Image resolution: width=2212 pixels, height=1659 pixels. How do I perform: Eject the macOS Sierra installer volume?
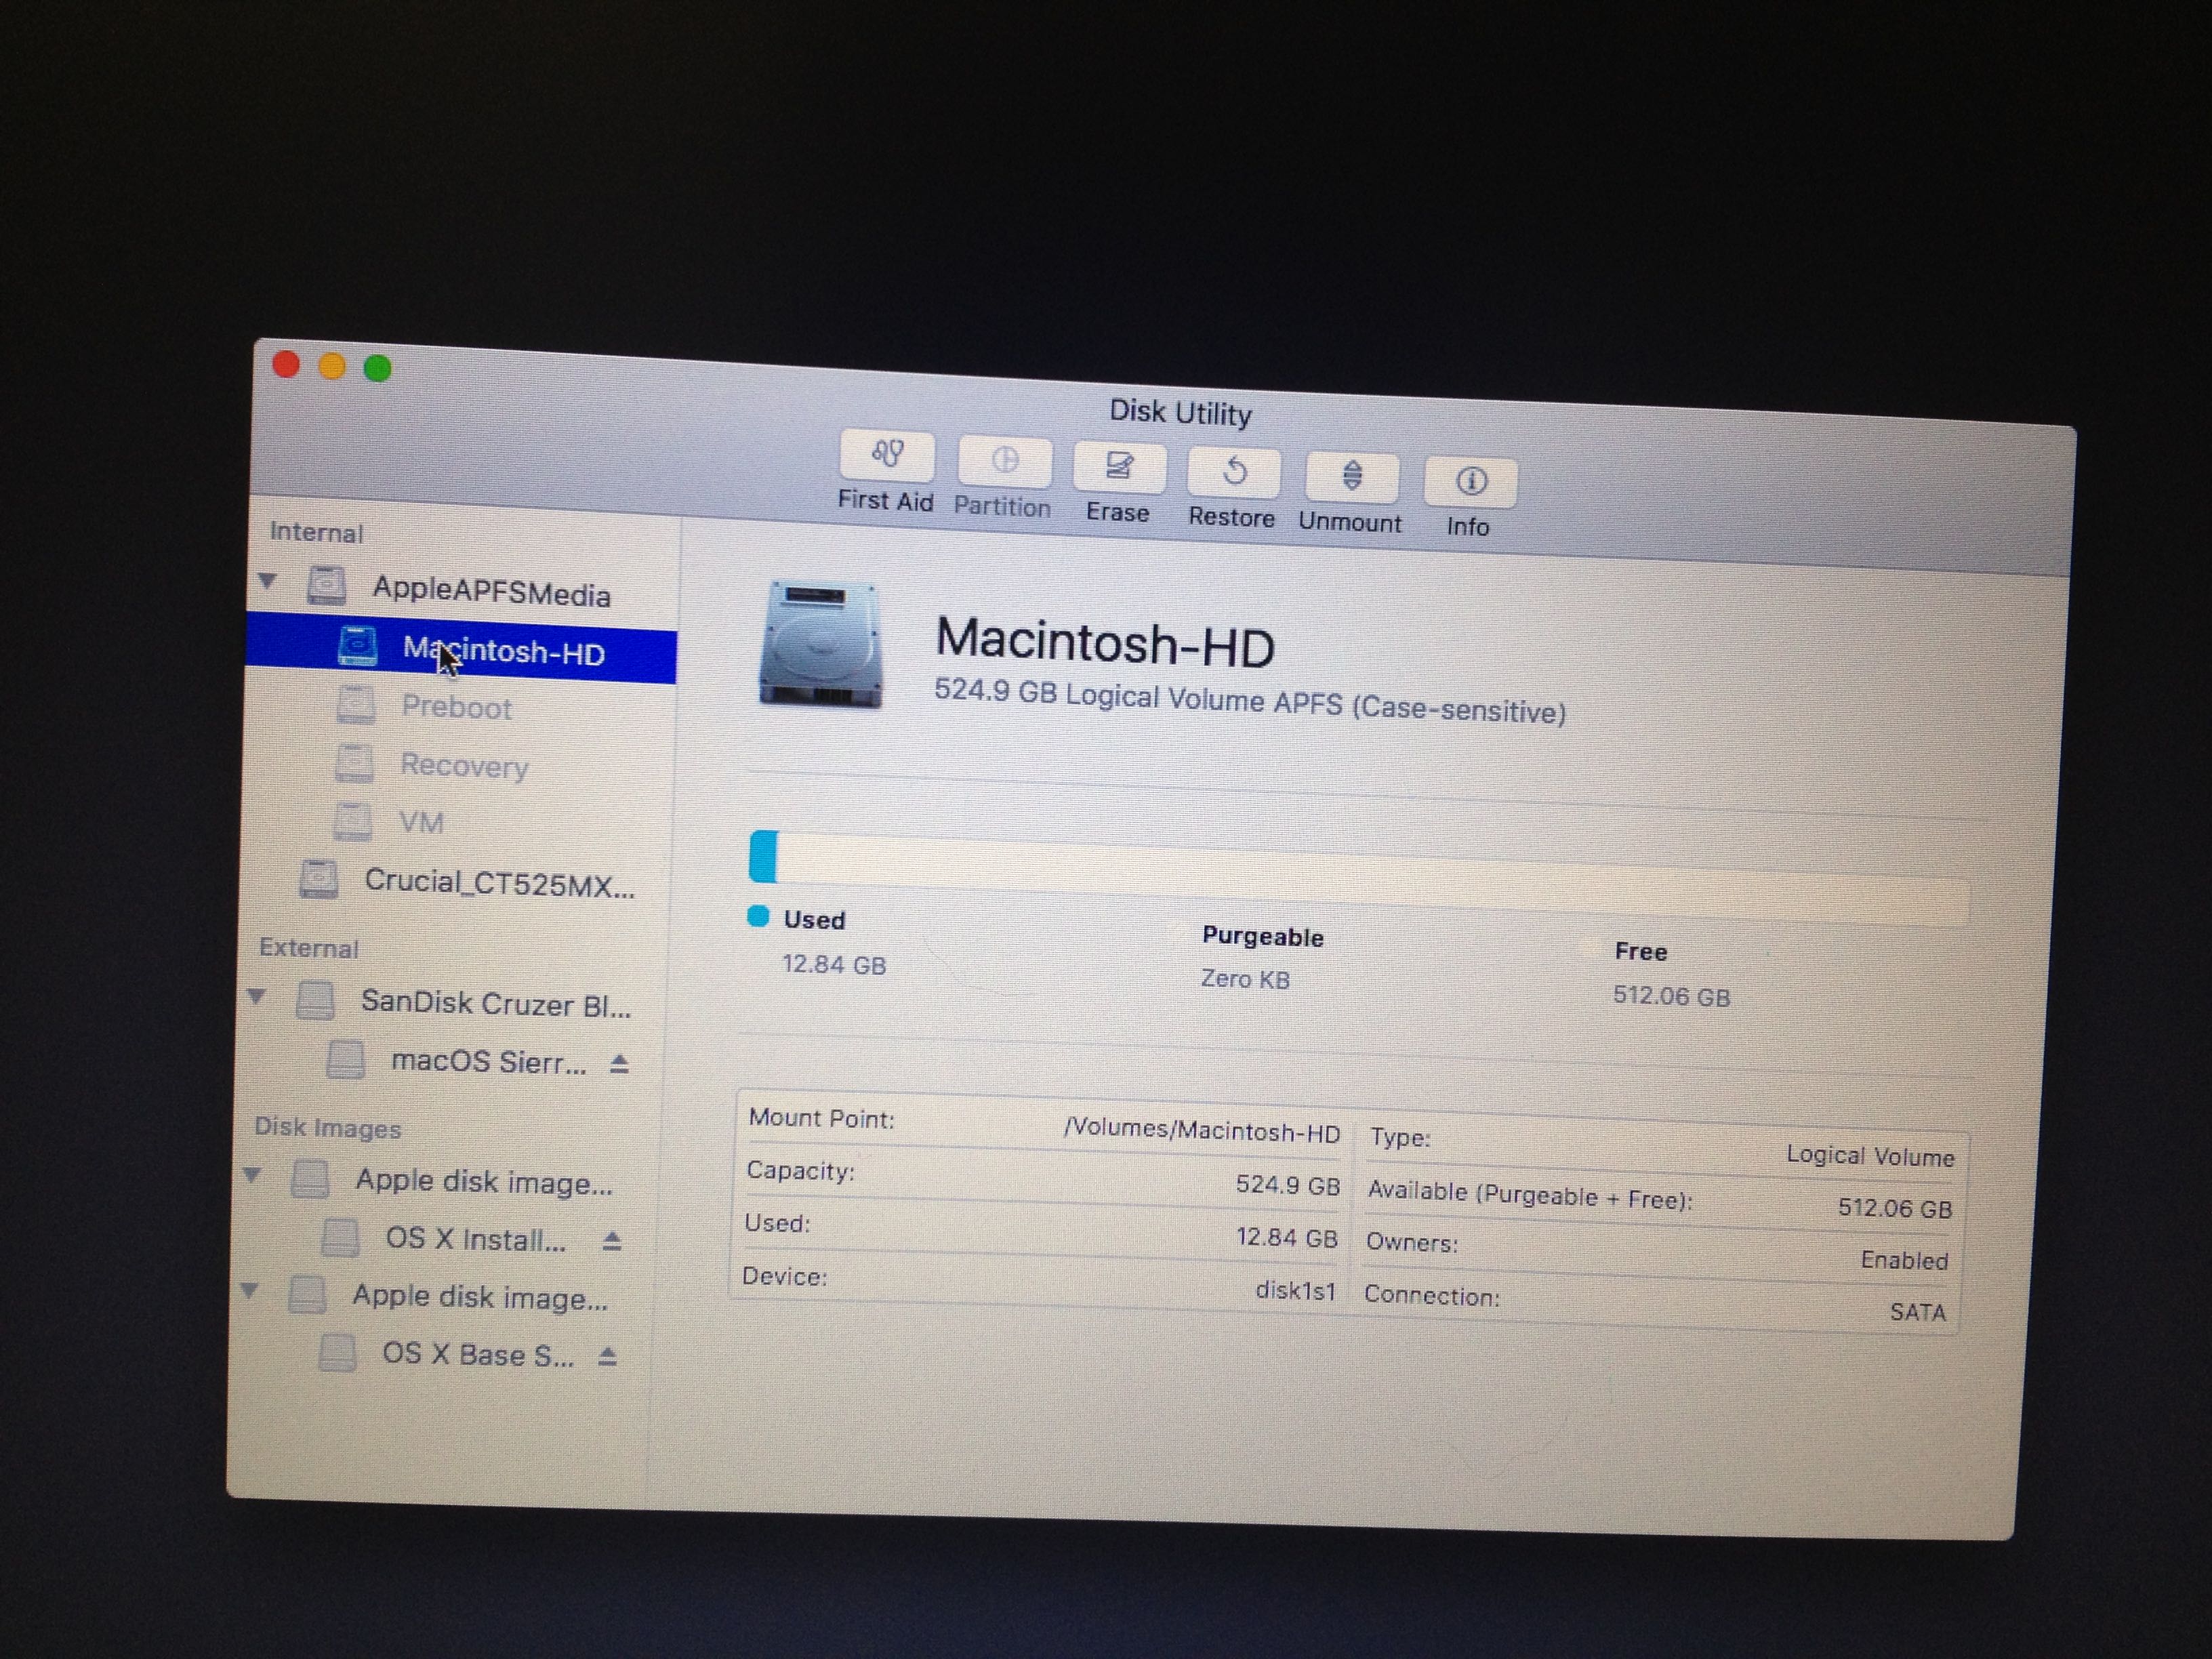(x=619, y=1064)
